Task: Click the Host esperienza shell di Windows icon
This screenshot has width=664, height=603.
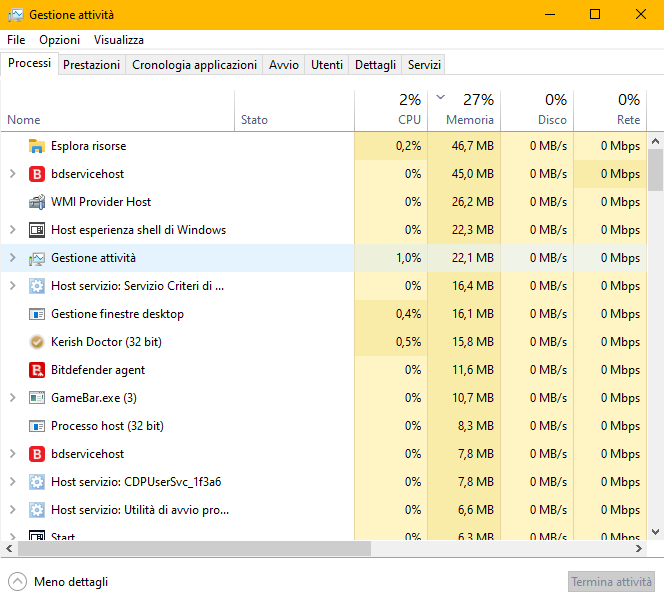Action: tap(37, 230)
